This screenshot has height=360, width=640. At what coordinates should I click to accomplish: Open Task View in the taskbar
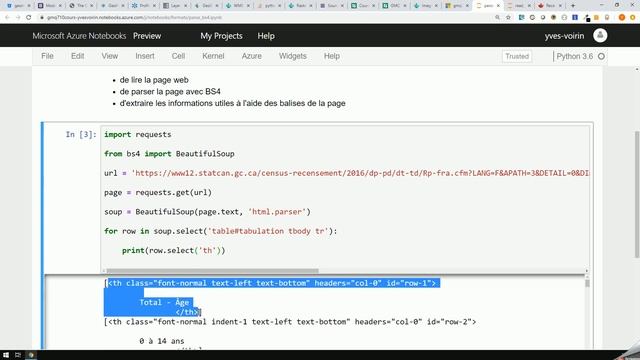tap(18, 355)
